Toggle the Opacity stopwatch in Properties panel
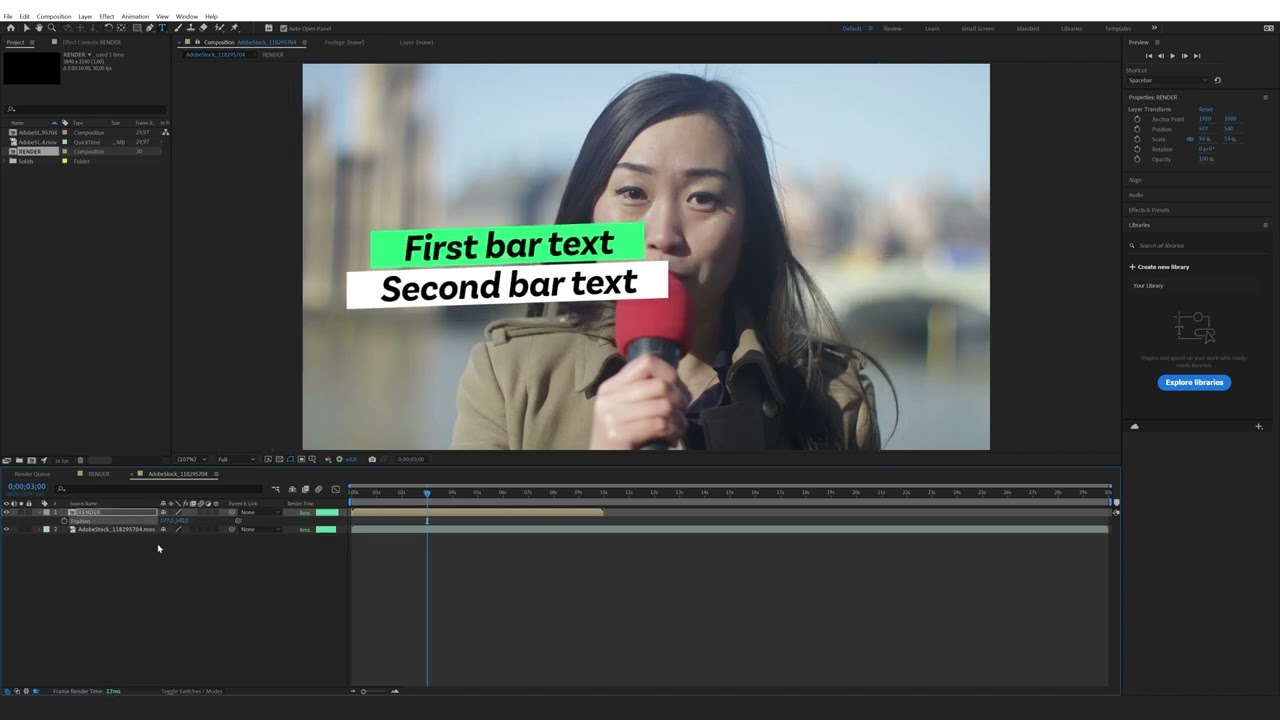Viewport: 1280px width, 720px height. 1137,159
